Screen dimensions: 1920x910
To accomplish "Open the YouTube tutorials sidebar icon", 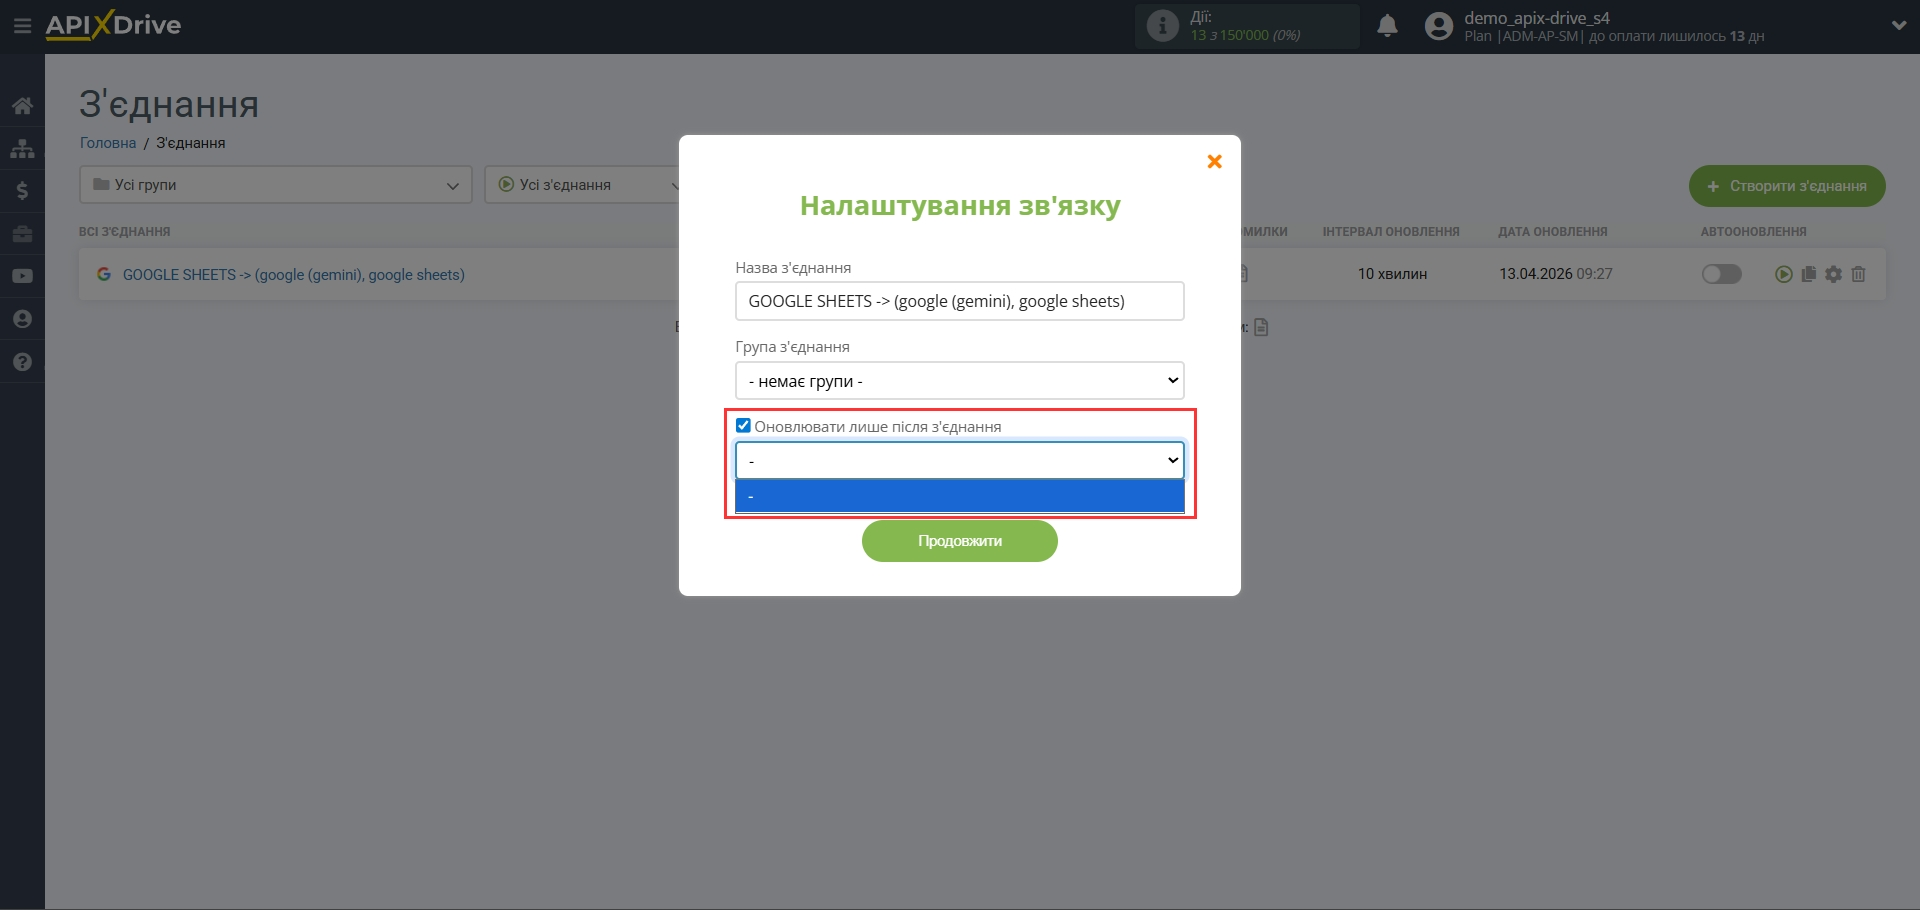I will point(22,276).
